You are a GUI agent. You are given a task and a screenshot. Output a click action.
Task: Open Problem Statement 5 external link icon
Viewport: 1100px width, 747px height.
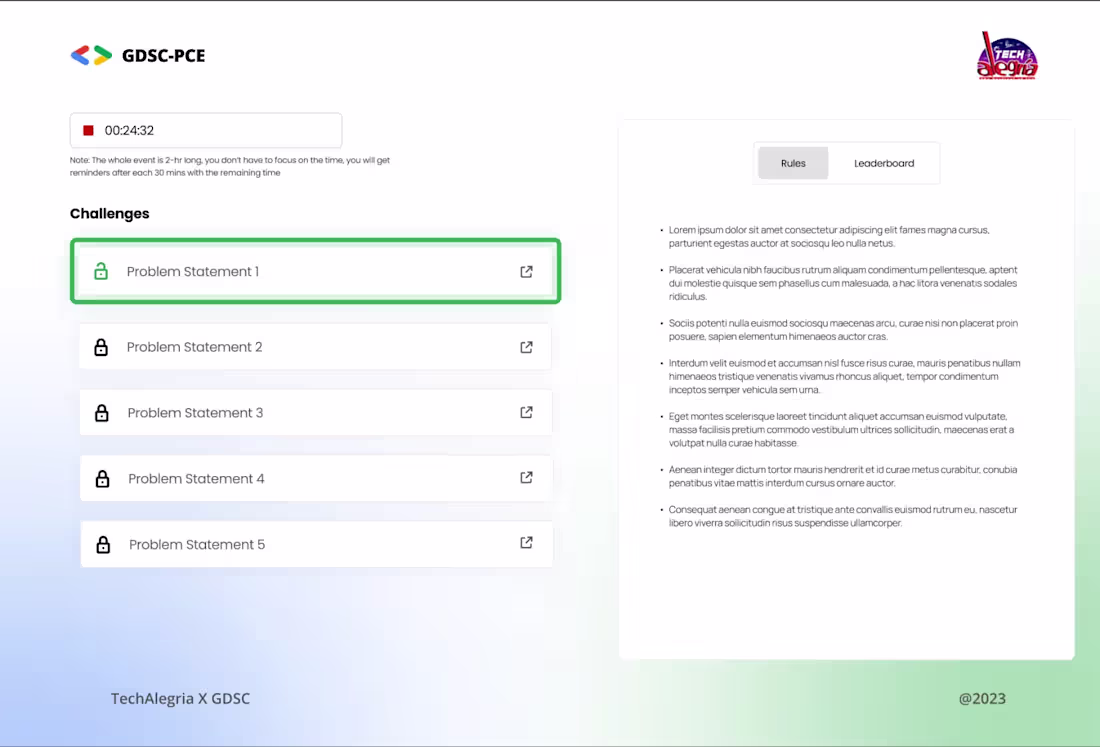coord(526,543)
